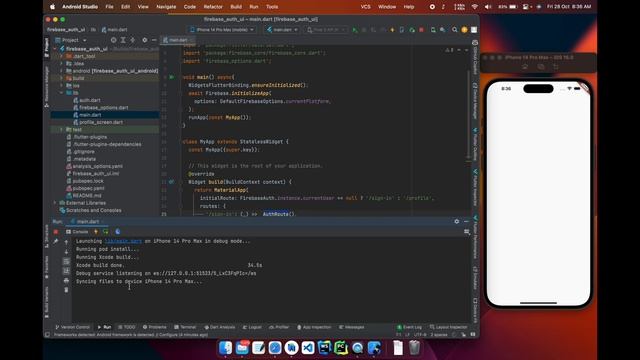Open the main.dart run configuration dropdown
640x360 pixels.
click(282, 30)
